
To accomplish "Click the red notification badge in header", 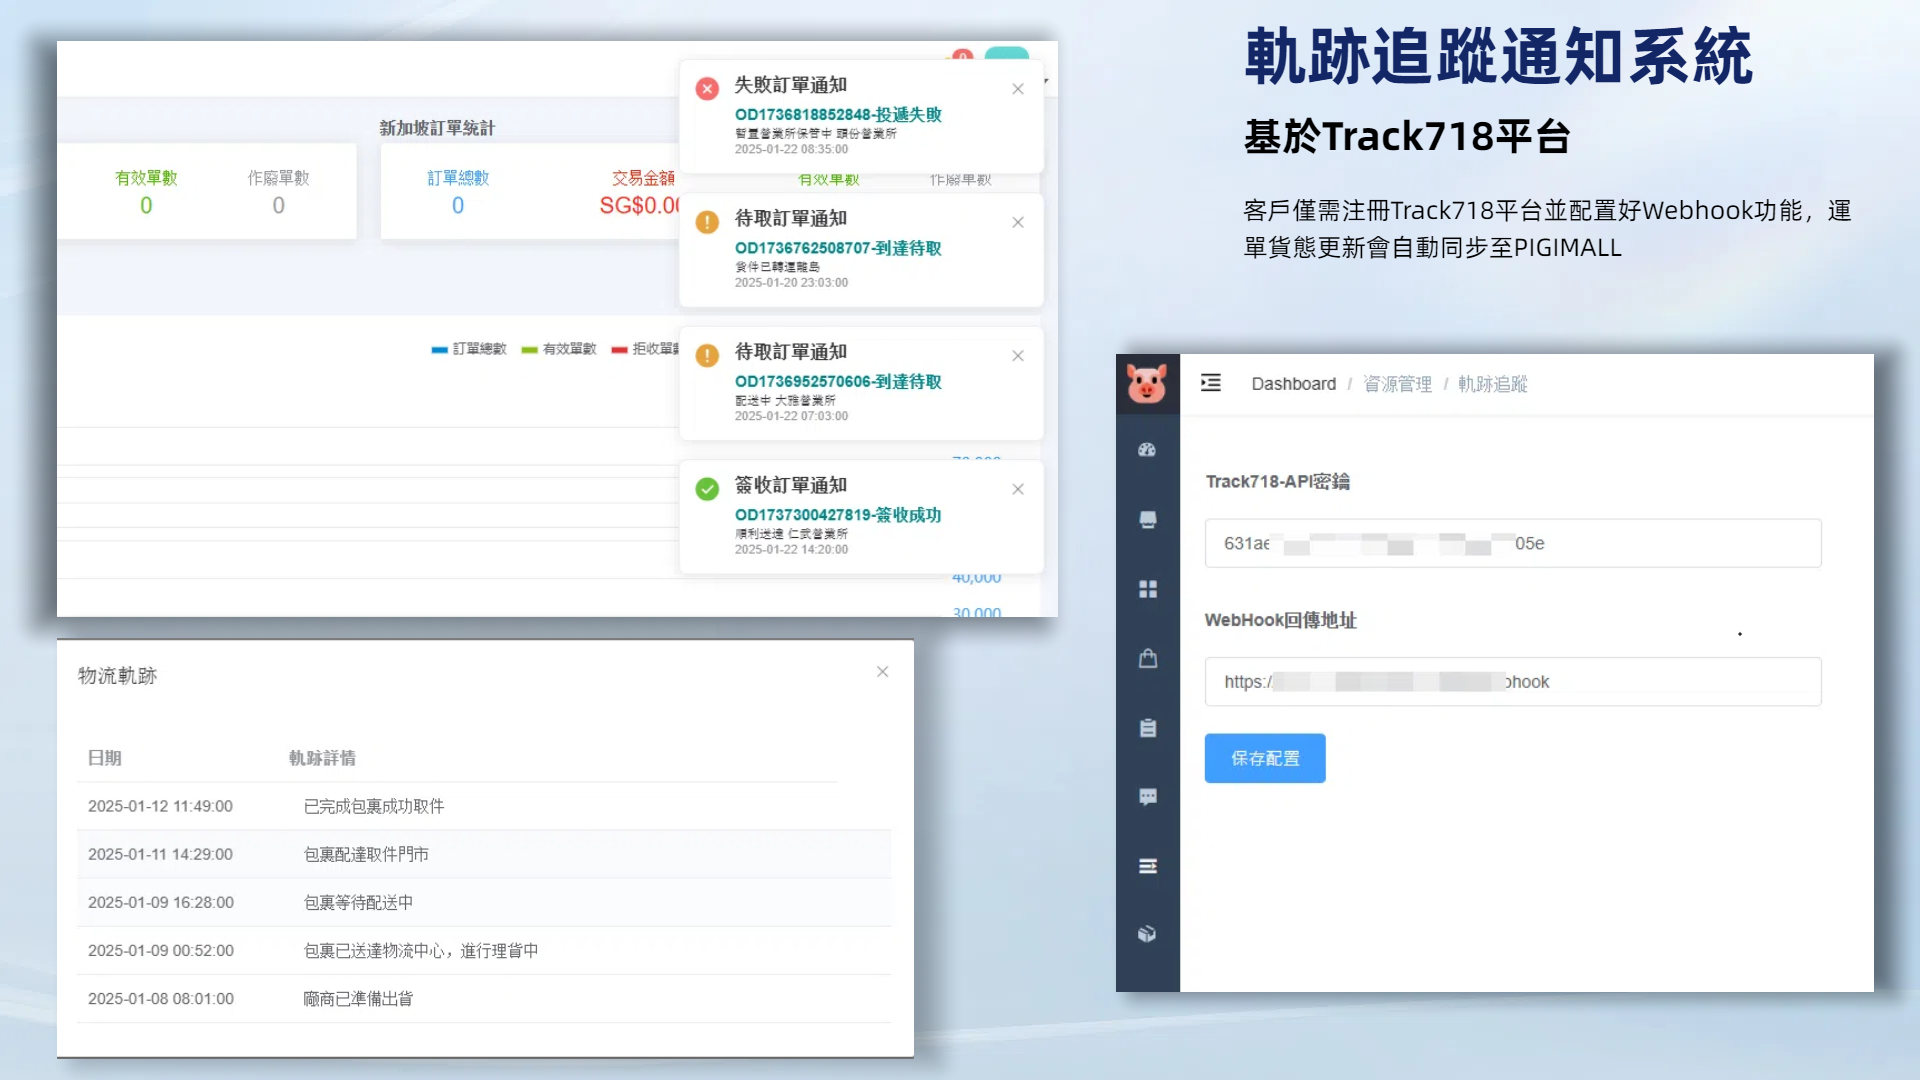I will pyautogui.click(x=962, y=56).
